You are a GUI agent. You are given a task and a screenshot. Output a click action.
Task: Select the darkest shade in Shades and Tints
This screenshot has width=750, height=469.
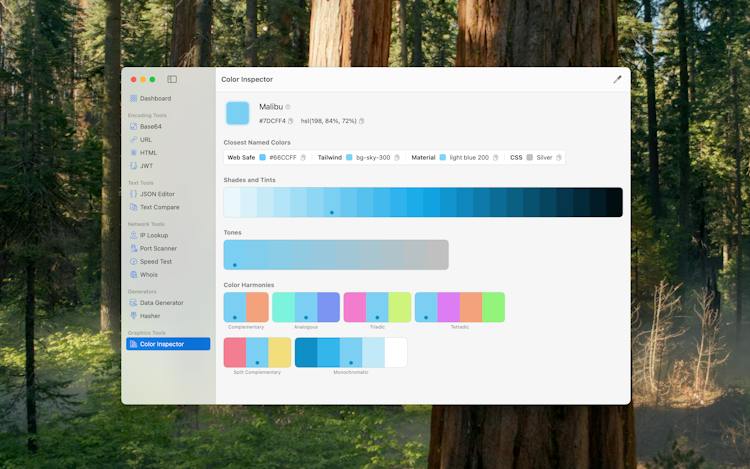pos(615,202)
